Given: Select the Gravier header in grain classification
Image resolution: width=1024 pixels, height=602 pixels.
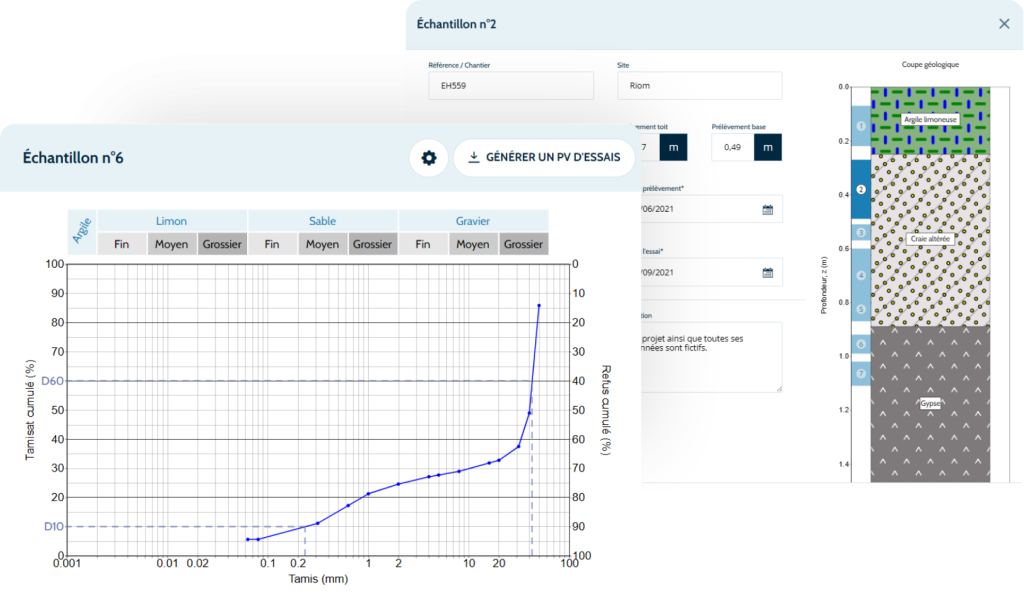Looking at the screenshot, I should point(473,220).
